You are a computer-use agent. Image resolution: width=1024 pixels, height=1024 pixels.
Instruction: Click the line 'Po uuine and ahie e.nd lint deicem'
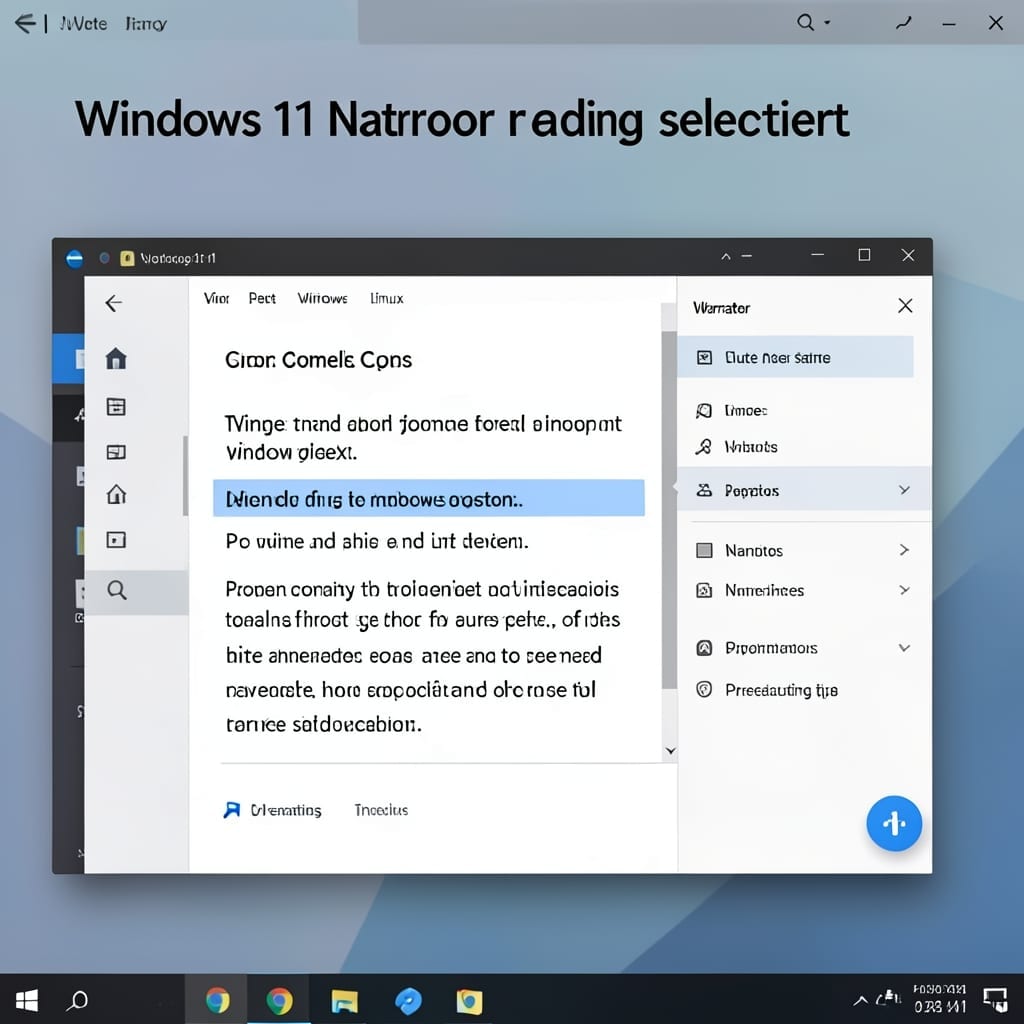tap(377, 541)
